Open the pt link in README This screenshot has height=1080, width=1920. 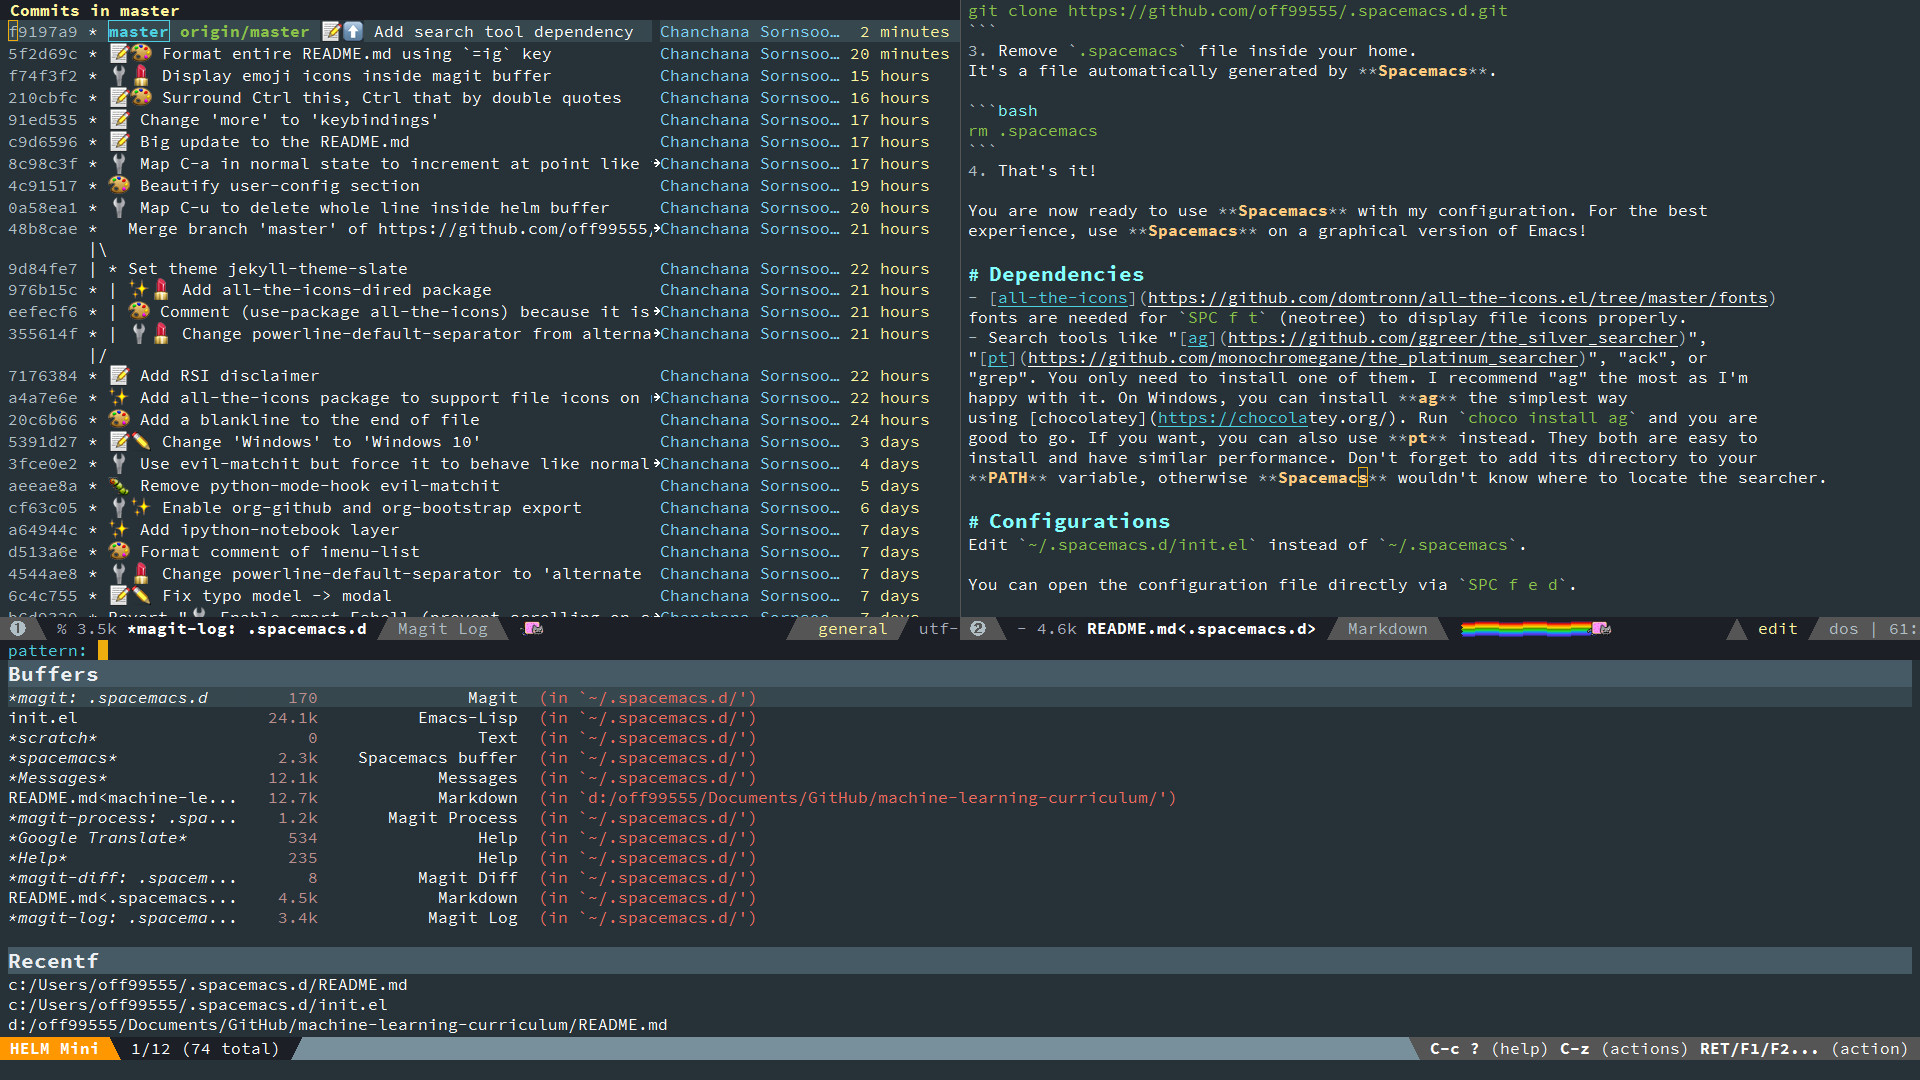(x=998, y=358)
